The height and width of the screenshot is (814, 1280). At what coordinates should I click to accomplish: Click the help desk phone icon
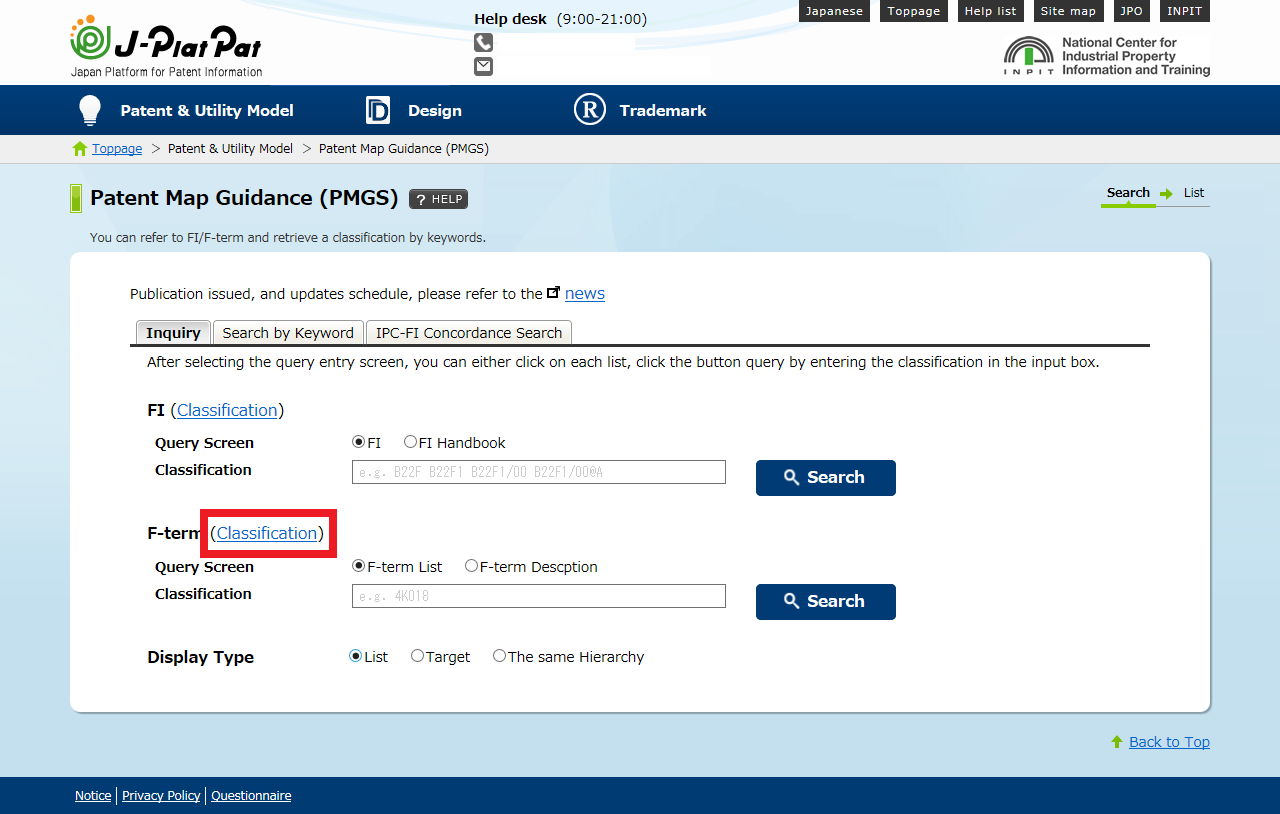click(483, 42)
